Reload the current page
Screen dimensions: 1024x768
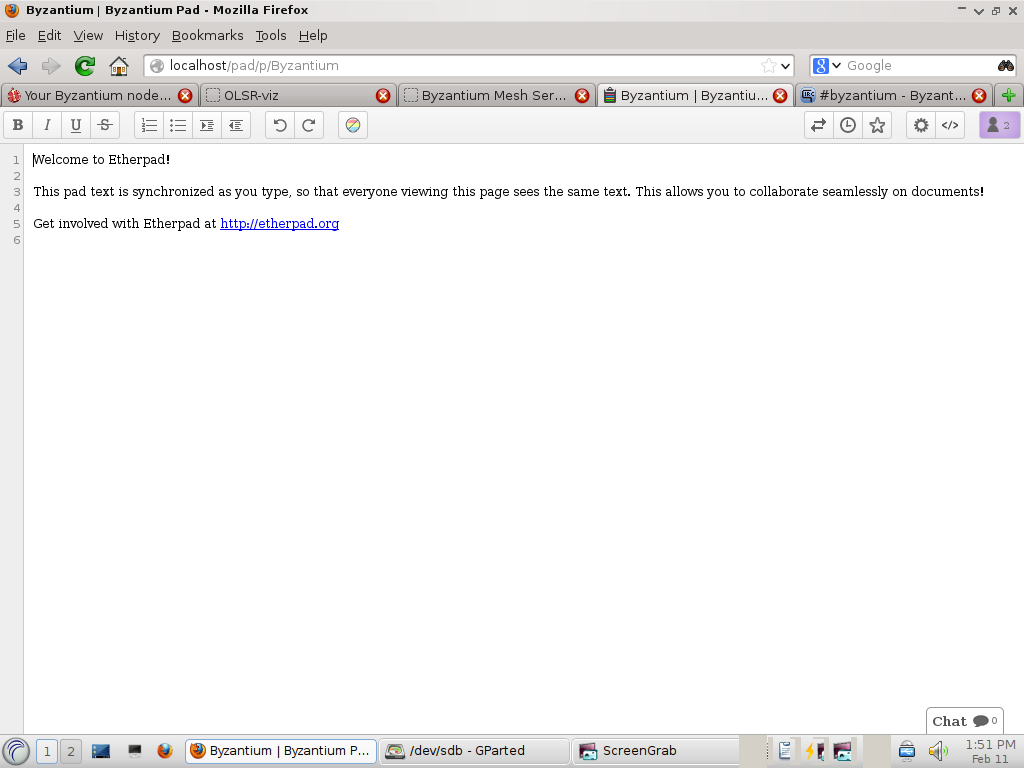pyautogui.click(x=85, y=65)
